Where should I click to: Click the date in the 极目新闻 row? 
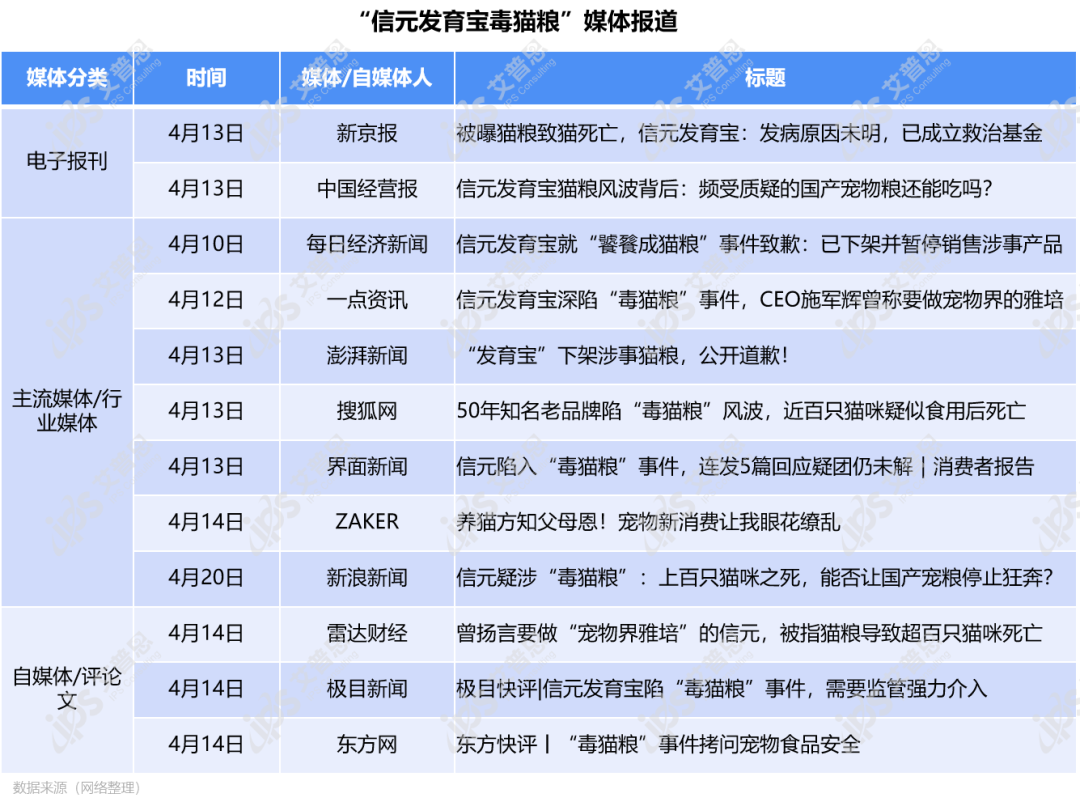pyautogui.click(x=206, y=688)
